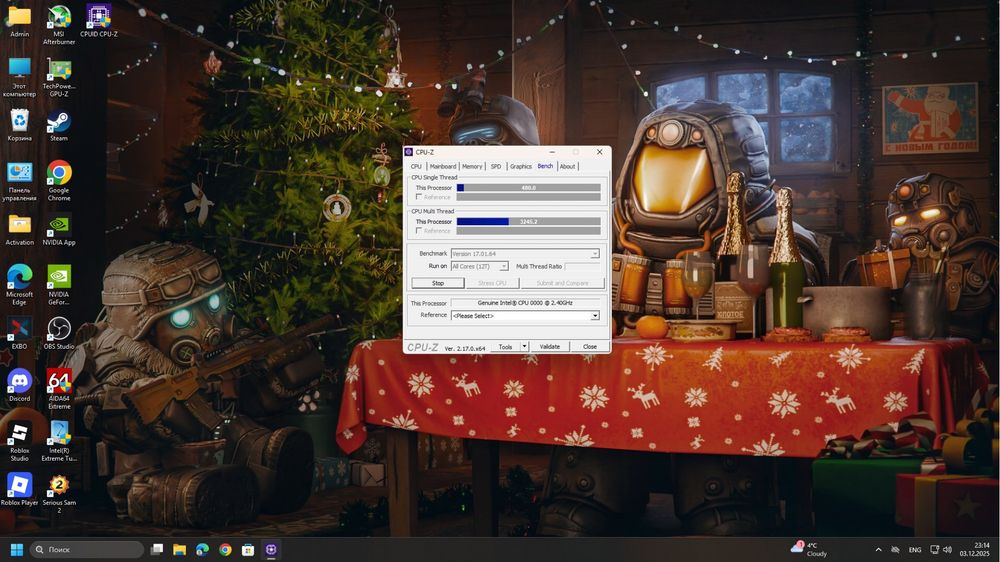Switch to the Graphics tab
The image size is (1000, 562).
click(520, 166)
